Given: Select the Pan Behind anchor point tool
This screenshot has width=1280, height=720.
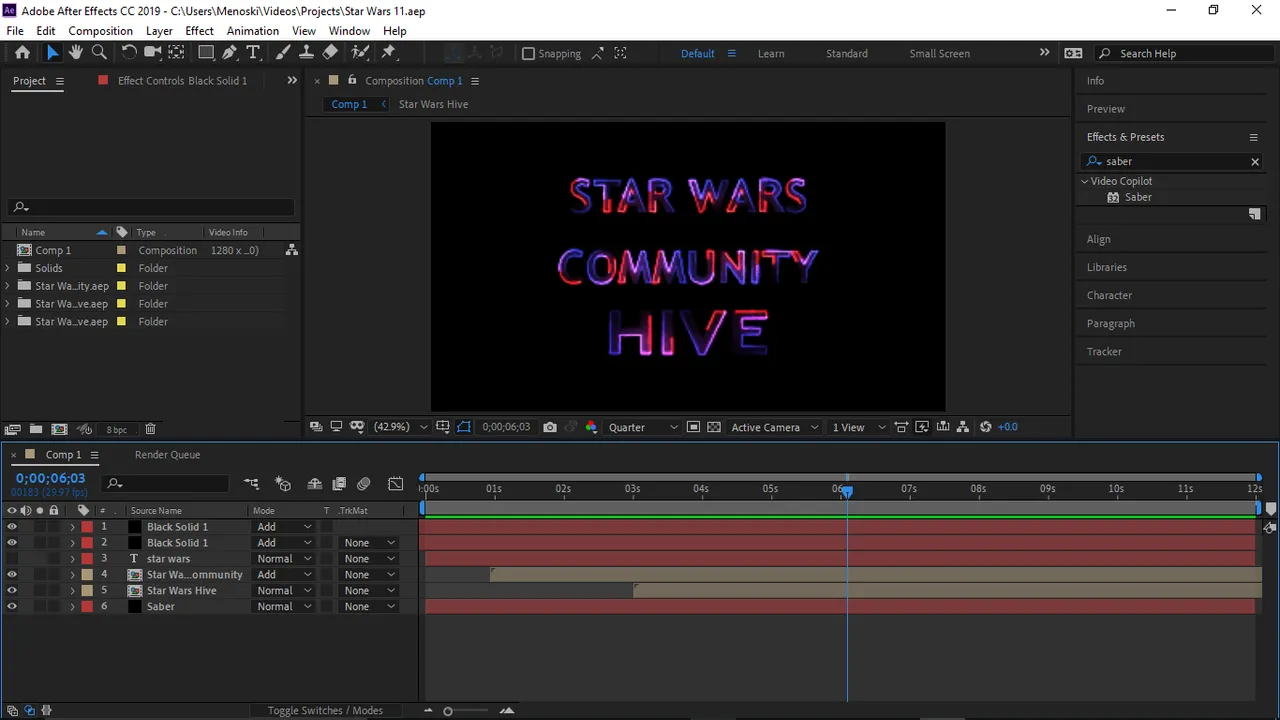Looking at the screenshot, I should pyautogui.click(x=176, y=53).
